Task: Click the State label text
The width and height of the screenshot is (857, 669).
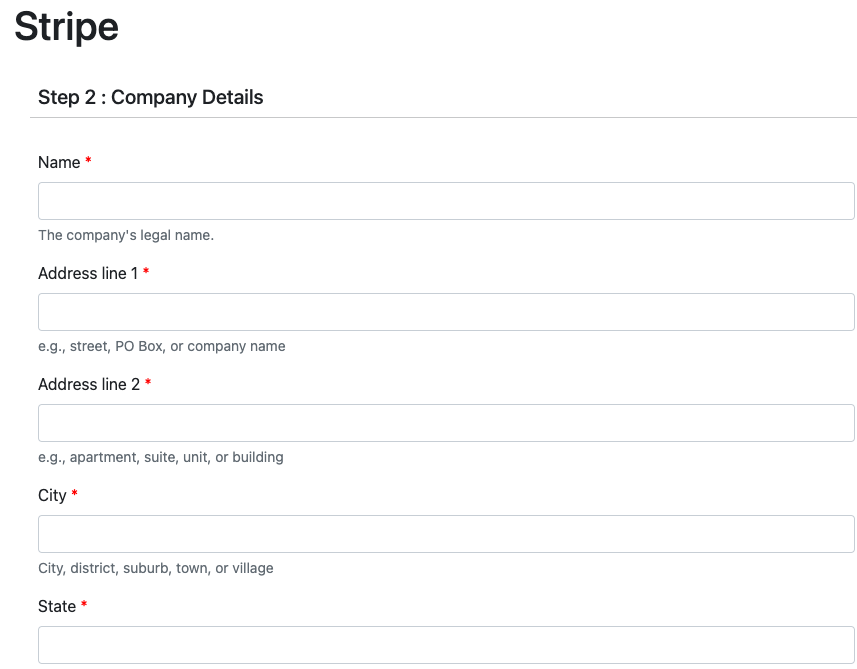Action: 57,606
